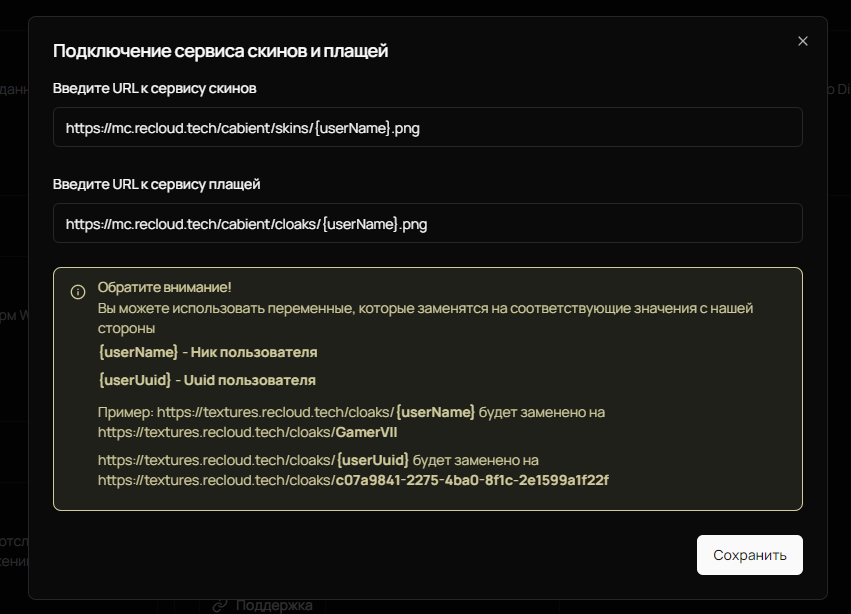This screenshot has height=614, width=851.
Task: Click the {userName} - Ник пользователя line
Action: pyautogui.click(x=208, y=353)
